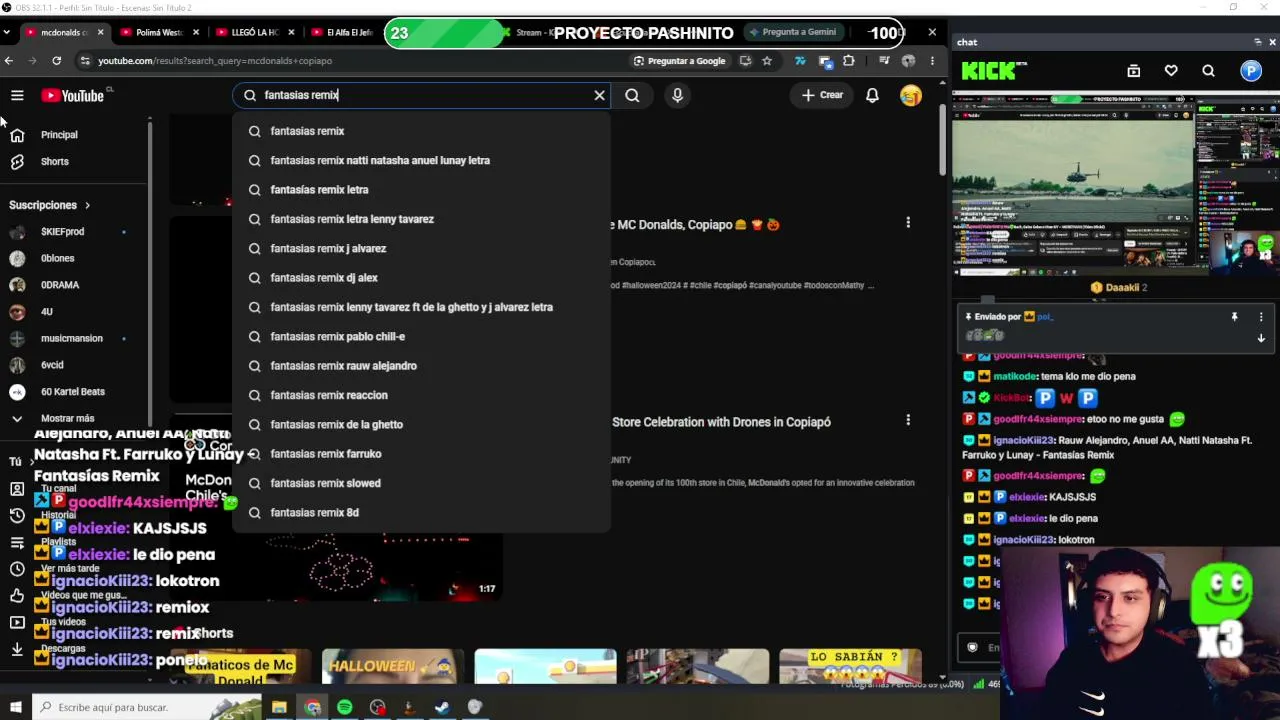Open the Tu canal sidebar icon
This screenshot has width=1280, height=720.
click(x=17, y=489)
